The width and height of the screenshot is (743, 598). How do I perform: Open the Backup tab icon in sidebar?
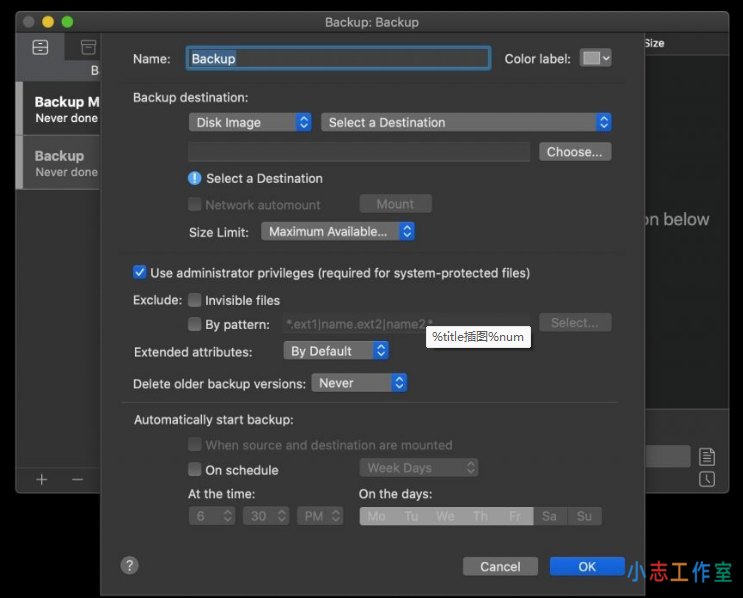pyautogui.click(x=40, y=47)
